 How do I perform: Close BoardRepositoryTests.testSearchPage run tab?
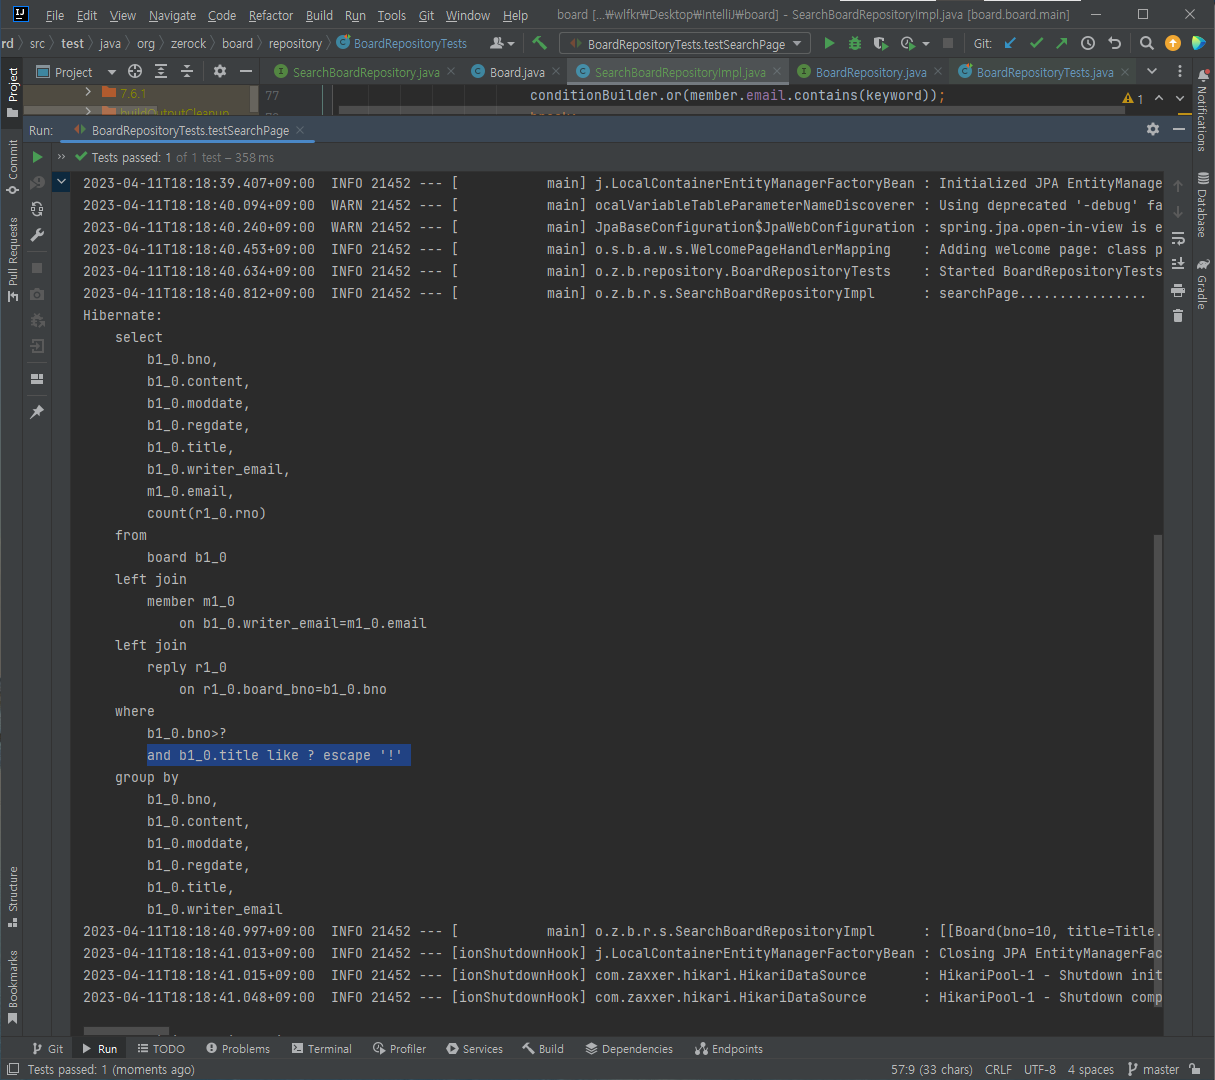click(300, 130)
